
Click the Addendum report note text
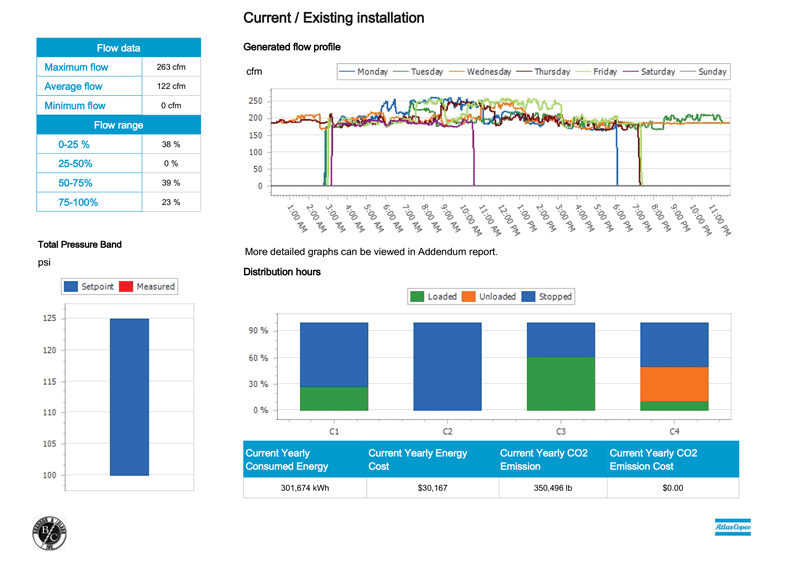[371, 251]
